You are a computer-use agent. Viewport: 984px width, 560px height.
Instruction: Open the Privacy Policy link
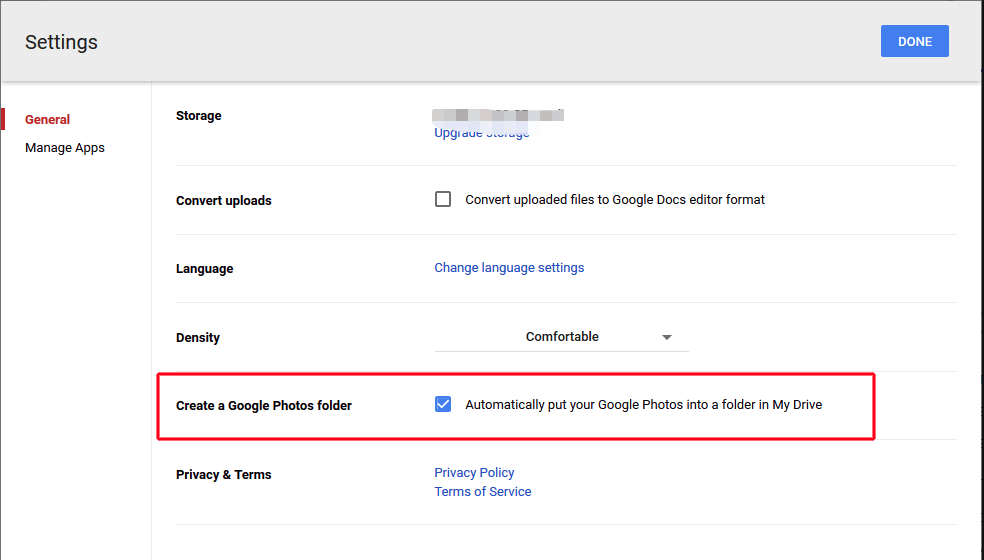(474, 472)
